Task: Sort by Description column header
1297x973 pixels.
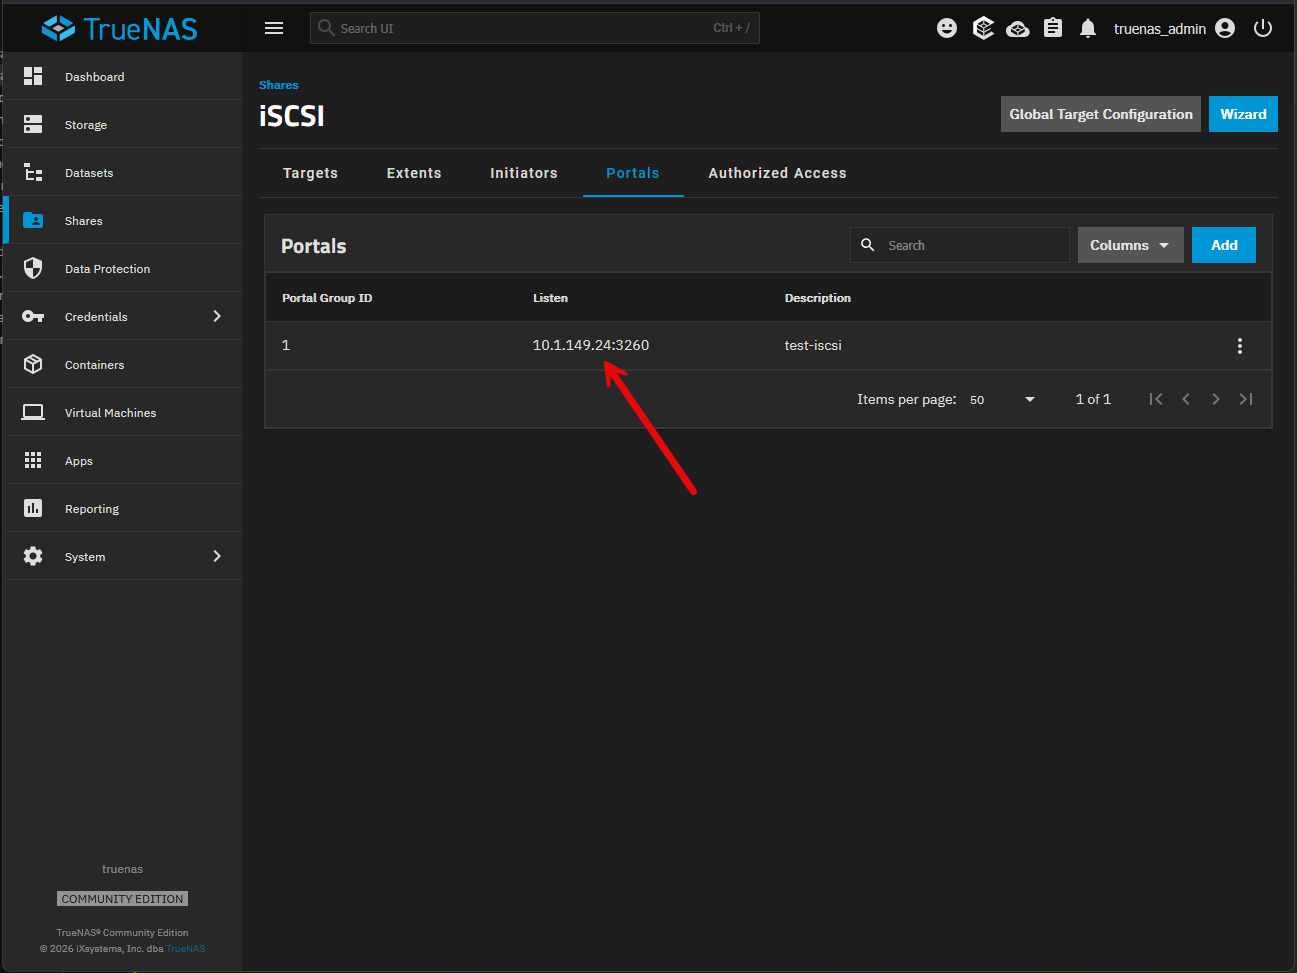Action: [818, 298]
